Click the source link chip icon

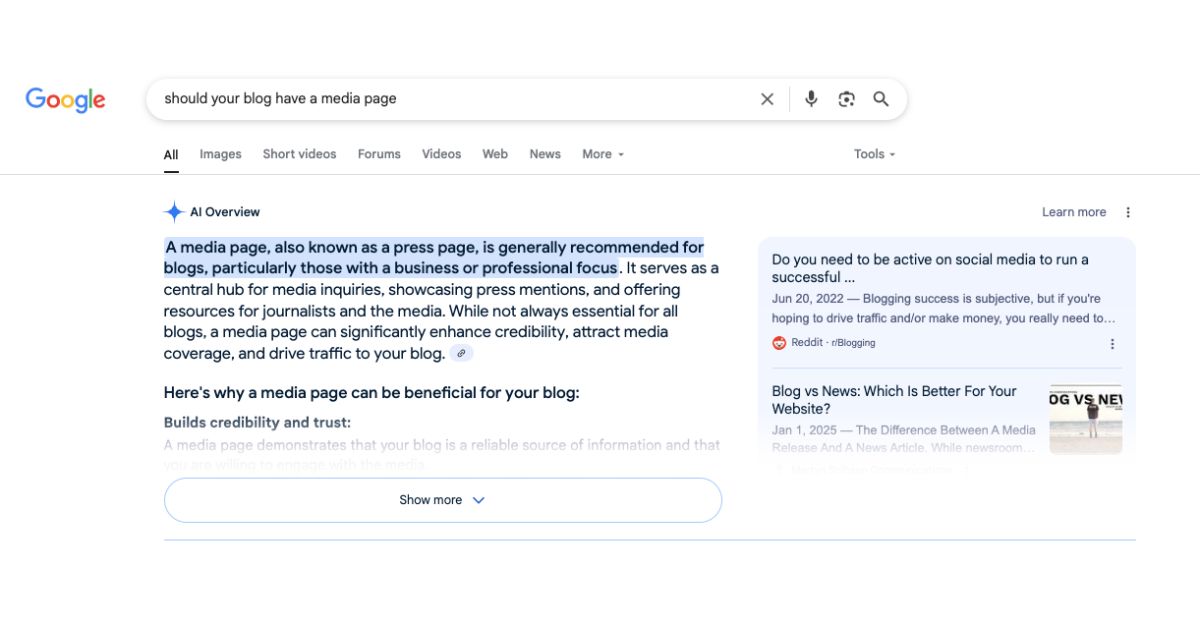461,353
